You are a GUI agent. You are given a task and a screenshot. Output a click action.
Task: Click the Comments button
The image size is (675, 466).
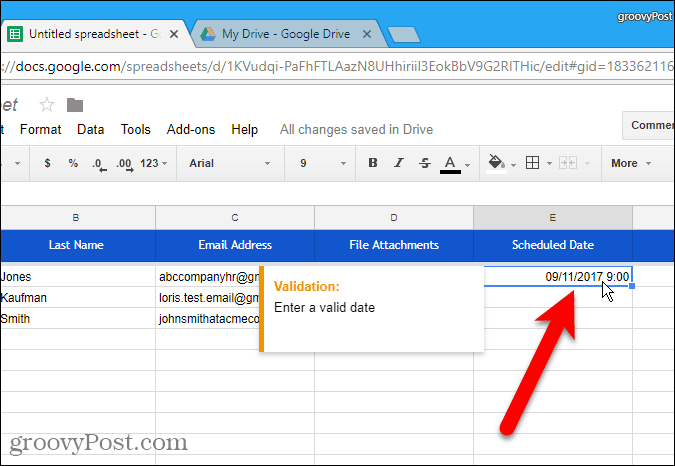[x=649, y=125]
